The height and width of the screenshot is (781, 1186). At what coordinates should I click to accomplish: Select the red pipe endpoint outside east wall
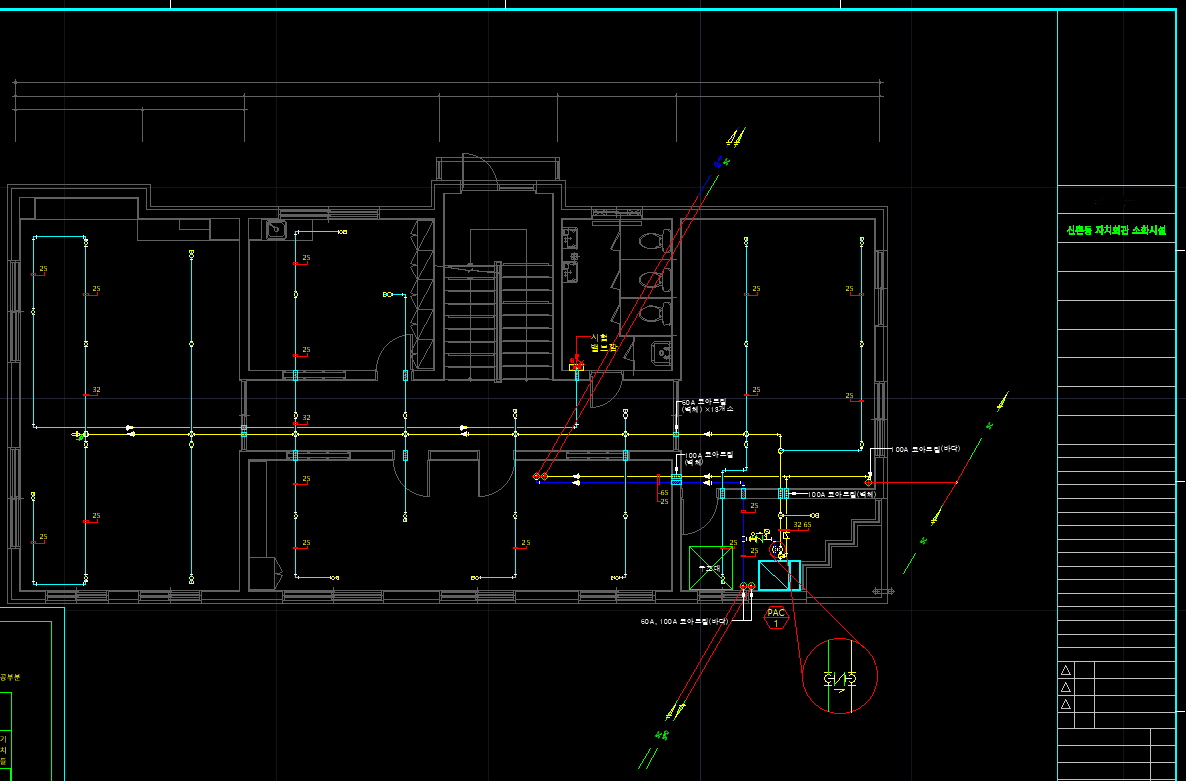(957, 483)
